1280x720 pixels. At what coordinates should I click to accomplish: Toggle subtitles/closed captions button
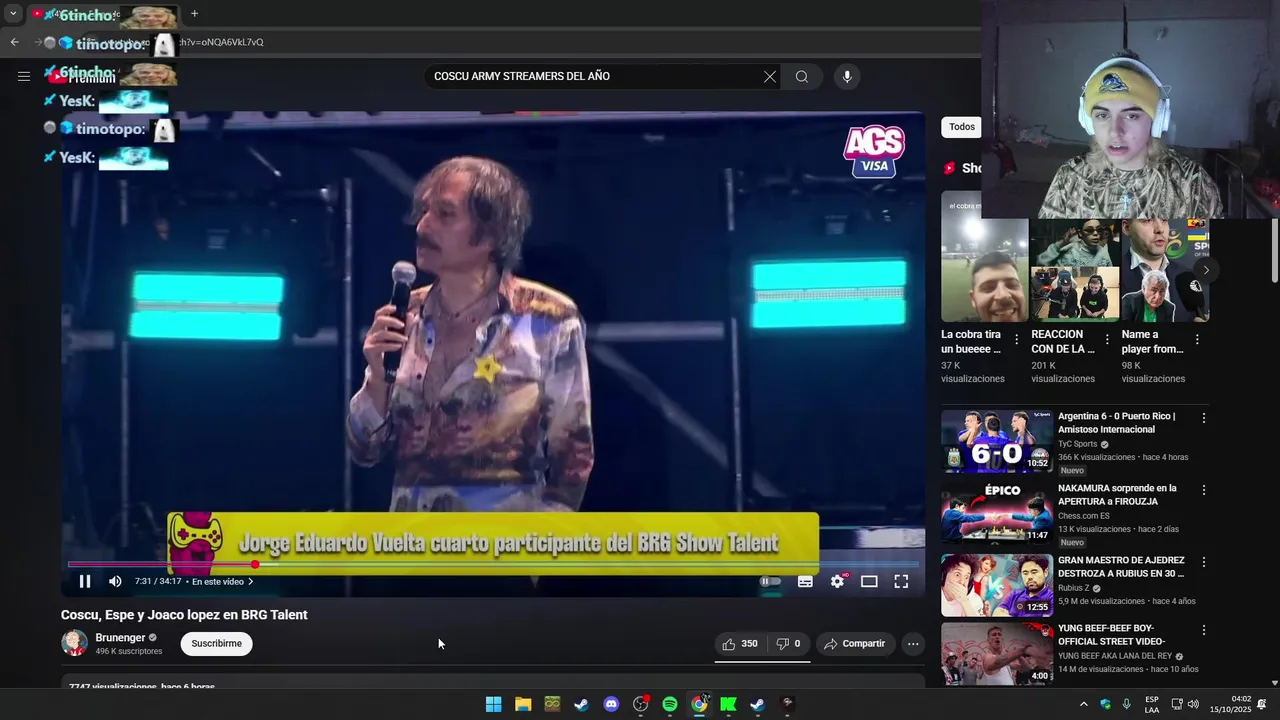pyautogui.click(x=805, y=581)
